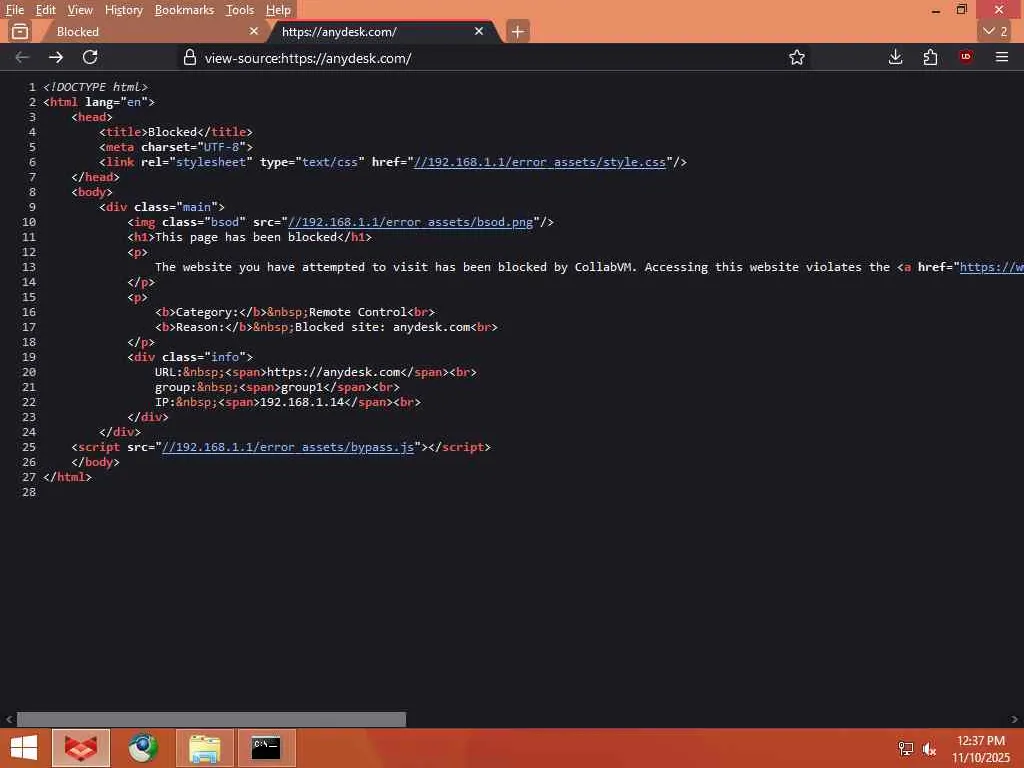Open the Help menu
Screen dimensions: 1024x768
278,10
